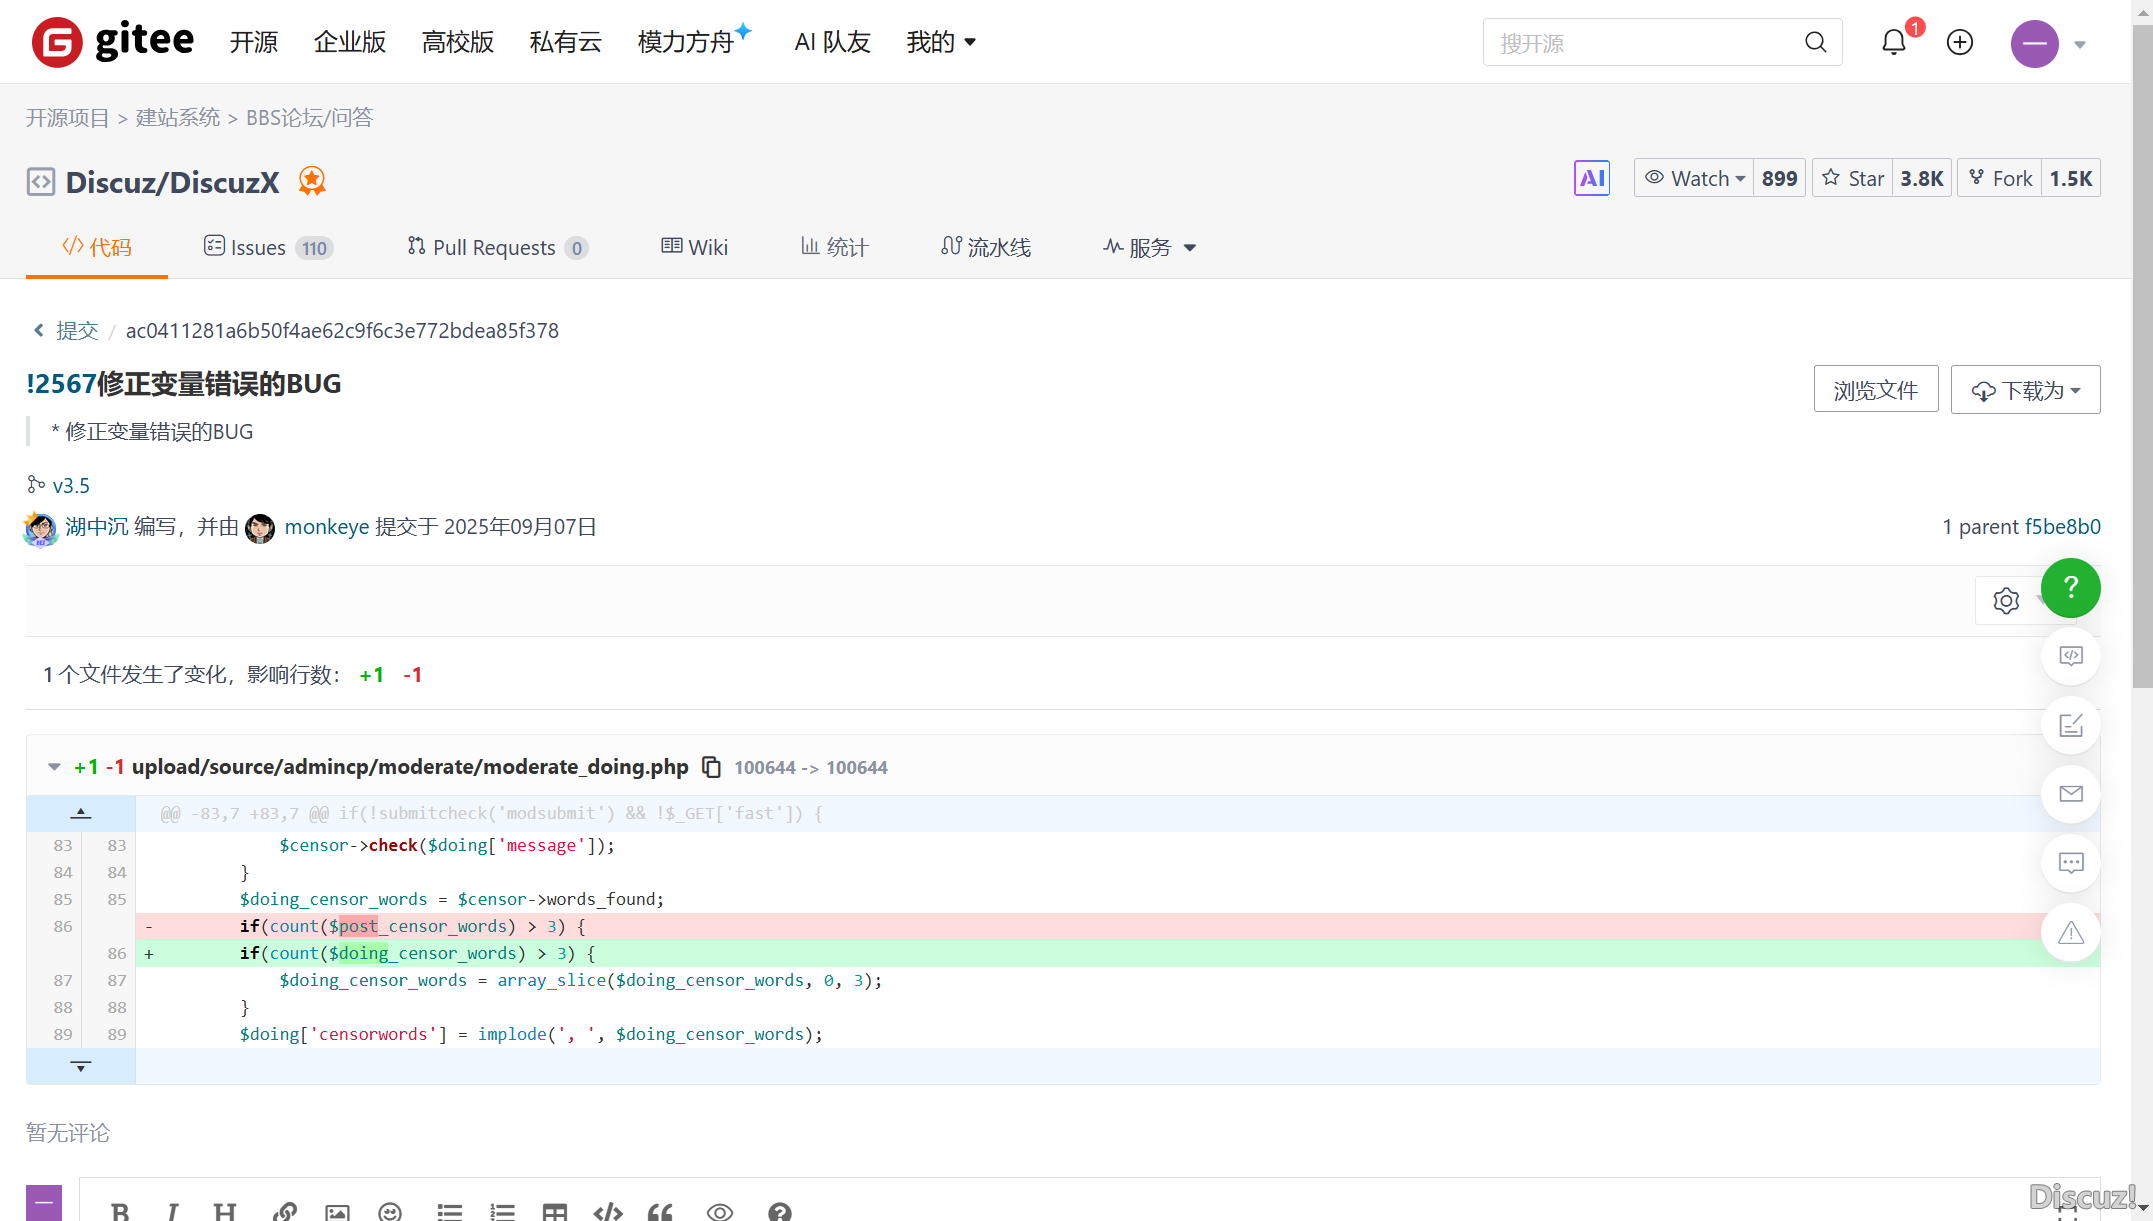Click the green help question button
The height and width of the screenshot is (1221, 2153).
pos(2070,588)
